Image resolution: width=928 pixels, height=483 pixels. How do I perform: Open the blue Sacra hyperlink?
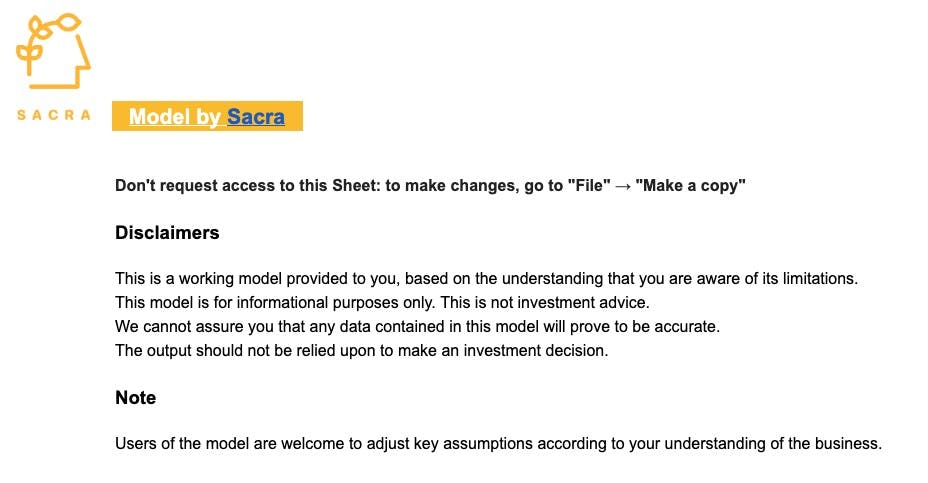click(x=256, y=117)
